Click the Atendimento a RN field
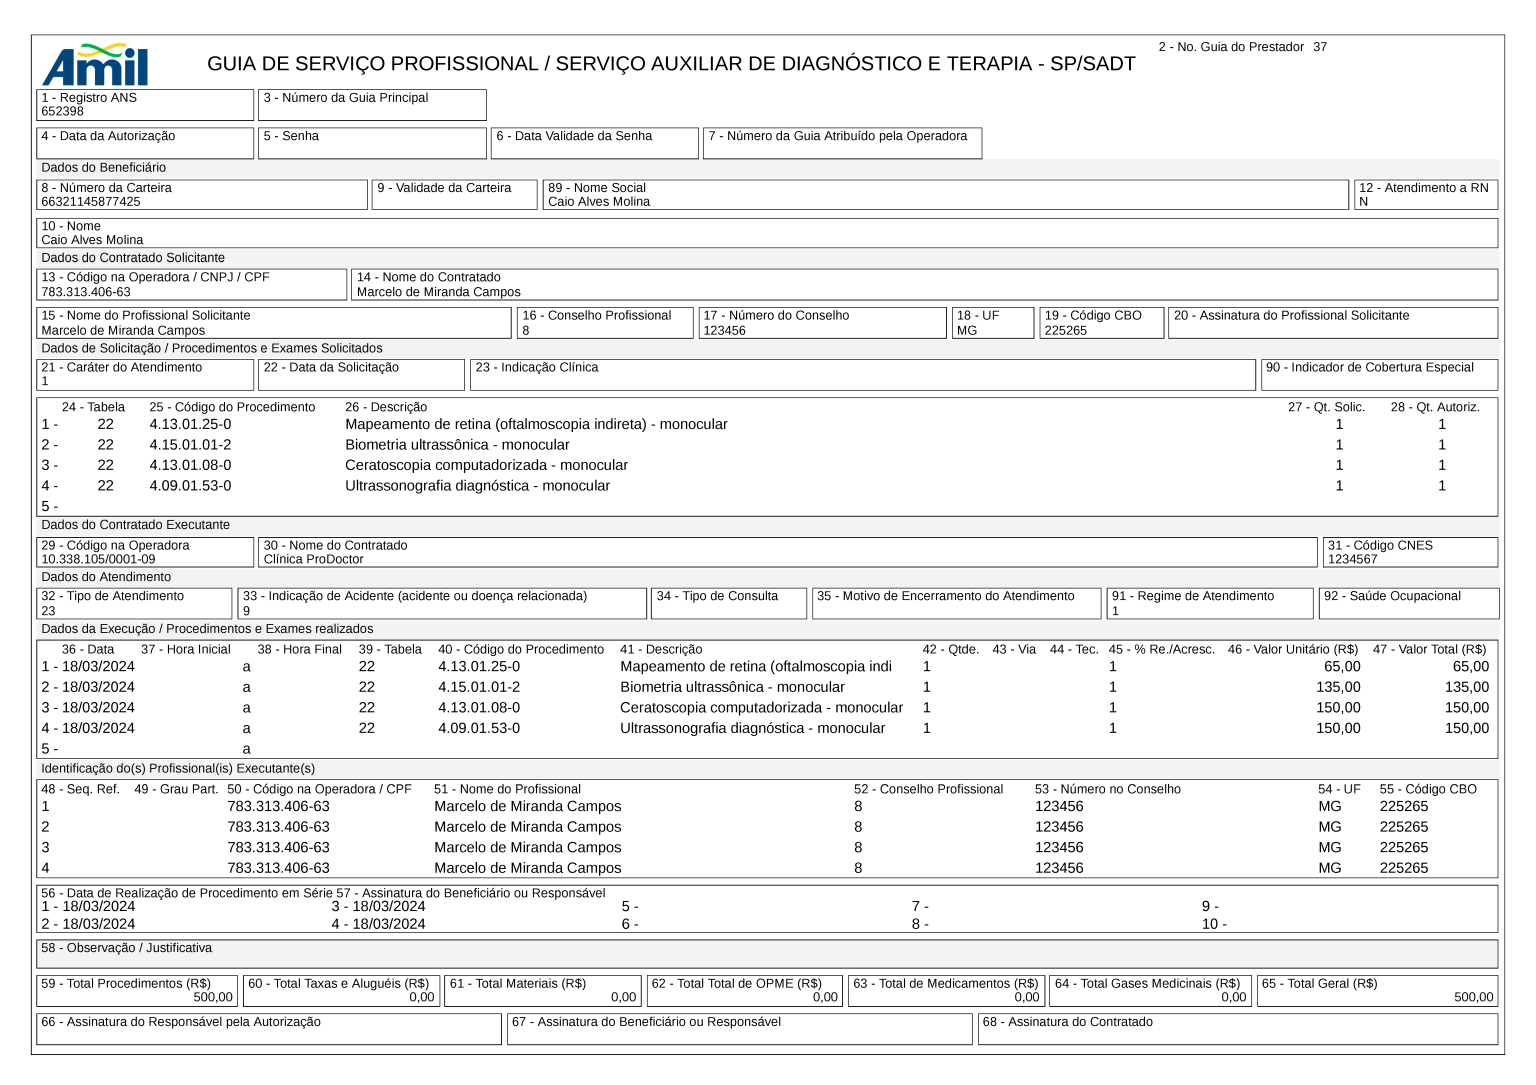The height and width of the screenshot is (1085, 1536). tap(1426, 195)
